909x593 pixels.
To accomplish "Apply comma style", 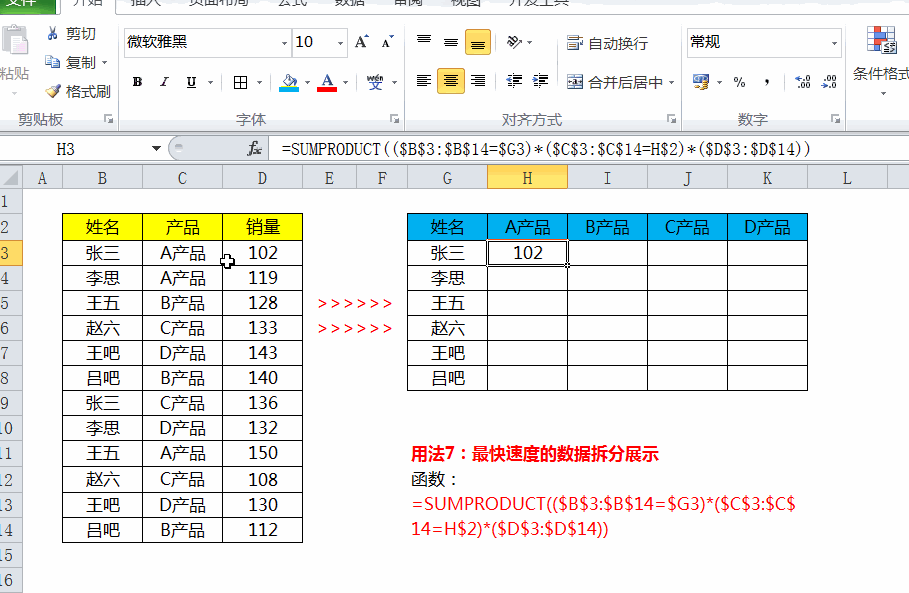I will coord(767,82).
